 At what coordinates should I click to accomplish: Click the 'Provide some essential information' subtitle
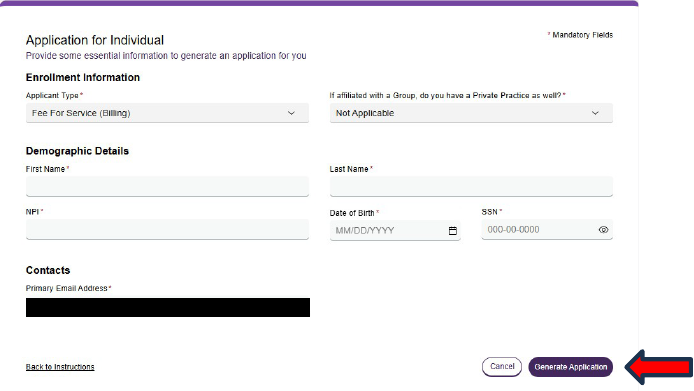point(166,56)
